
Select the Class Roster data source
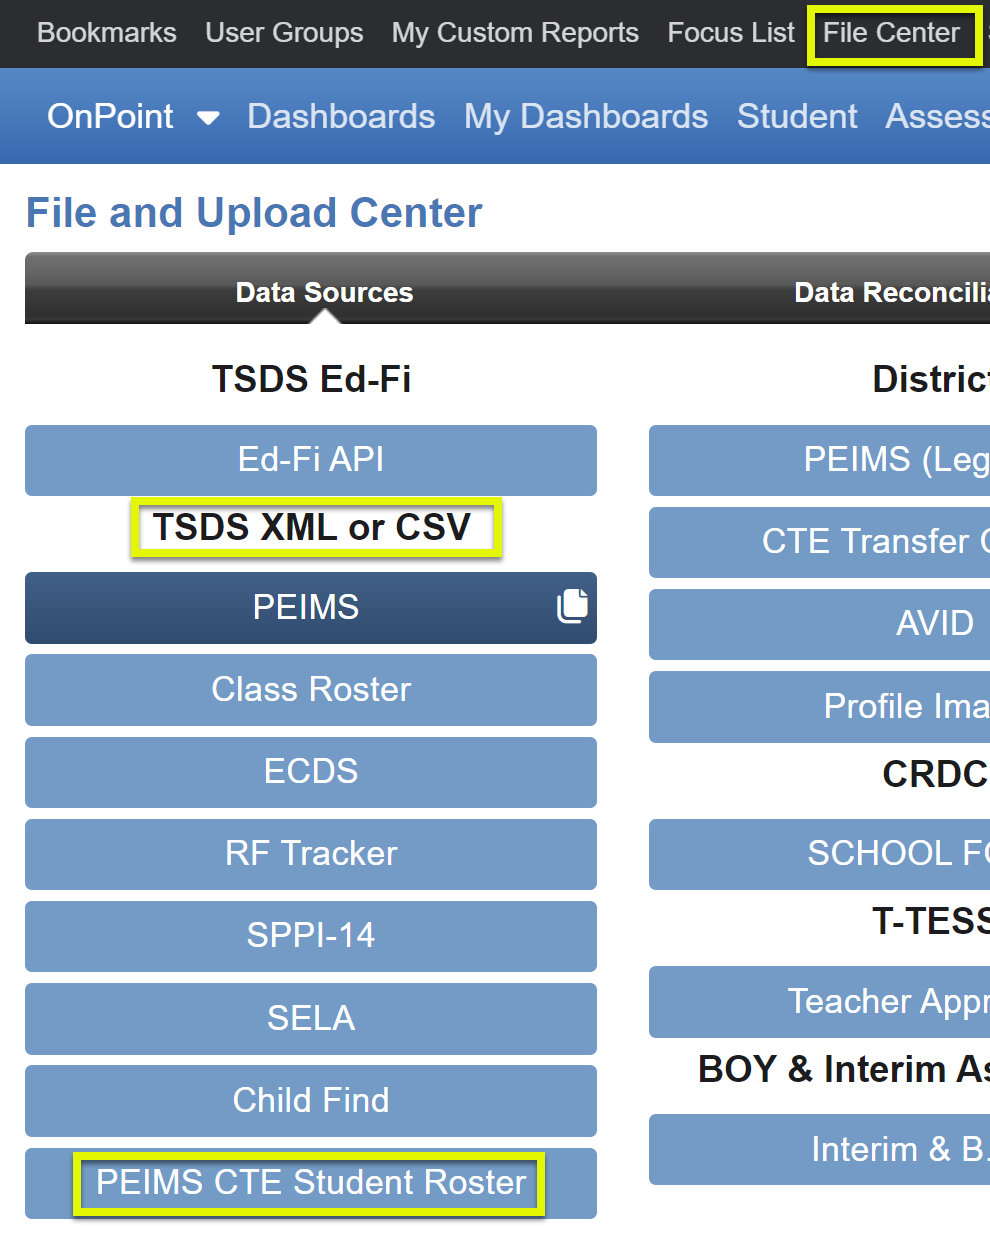click(310, 689)
